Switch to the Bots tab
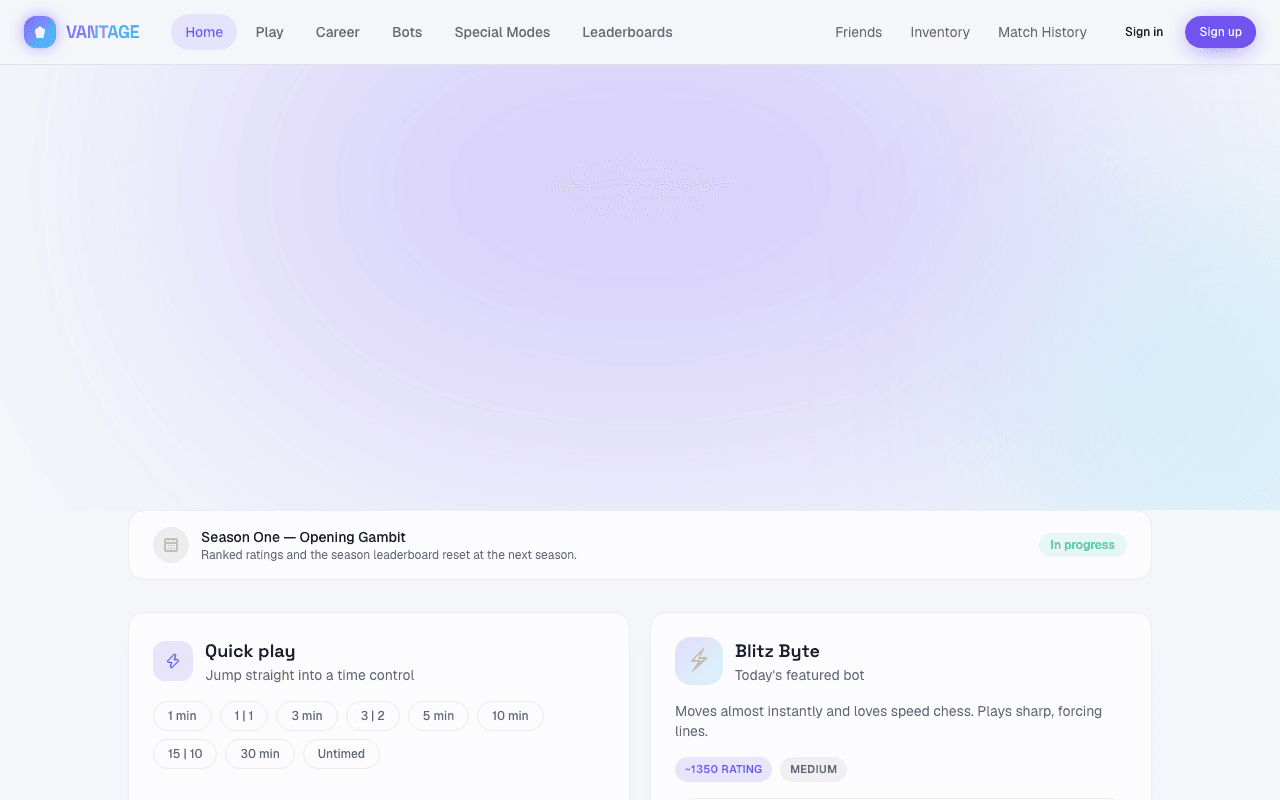This screenshot has width=1280, height=800. 407,32
